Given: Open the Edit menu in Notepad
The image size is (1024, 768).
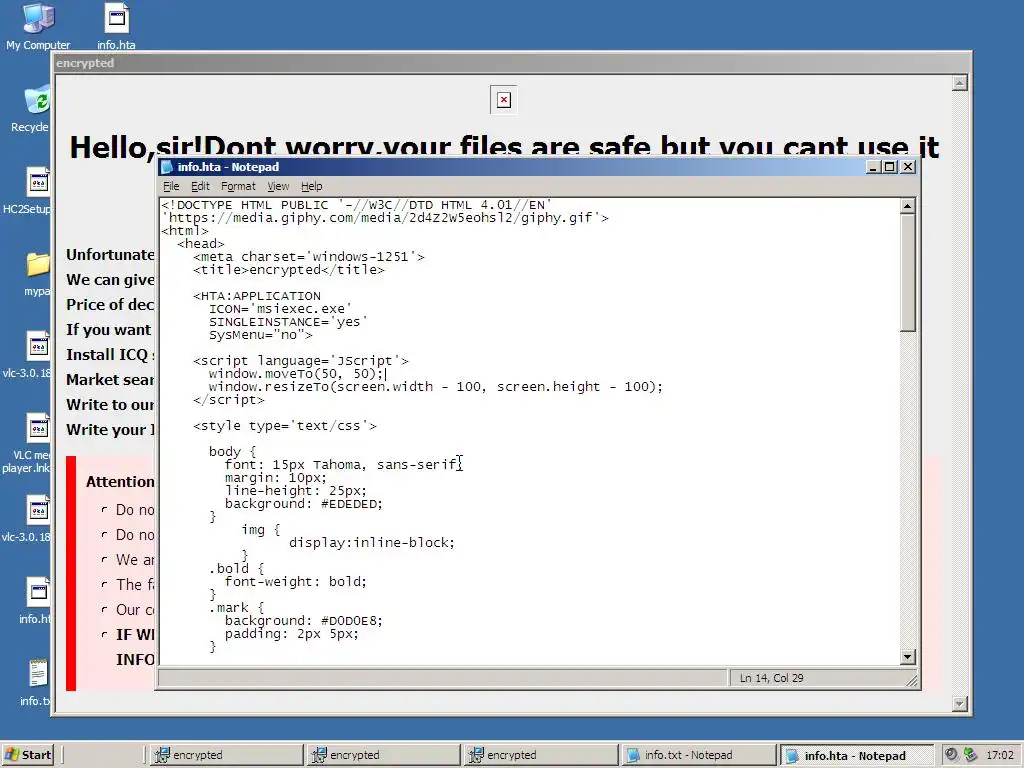Looking at the screenshot, I should pyautogui.click(x=200, y=186).
